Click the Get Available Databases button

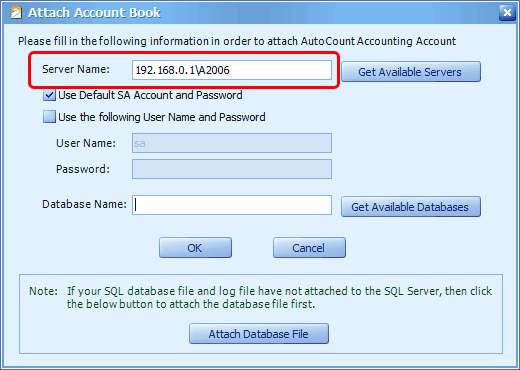coord(411,207)
